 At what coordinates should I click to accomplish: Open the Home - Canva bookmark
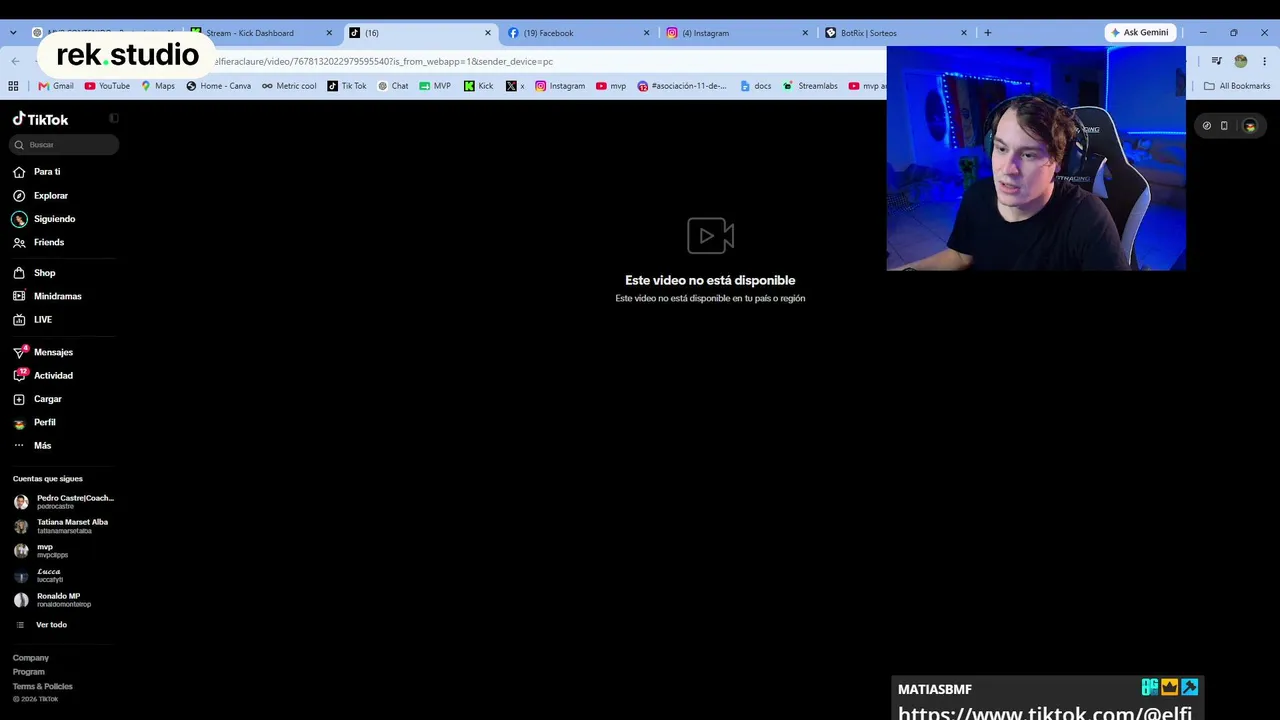[219, 86]
